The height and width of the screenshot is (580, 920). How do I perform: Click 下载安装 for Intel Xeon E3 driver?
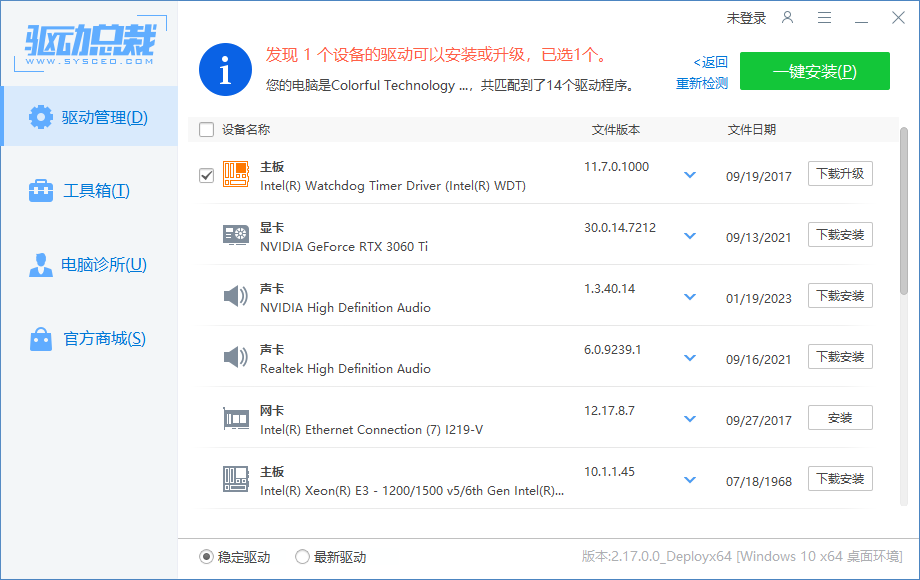pos(840,479)
